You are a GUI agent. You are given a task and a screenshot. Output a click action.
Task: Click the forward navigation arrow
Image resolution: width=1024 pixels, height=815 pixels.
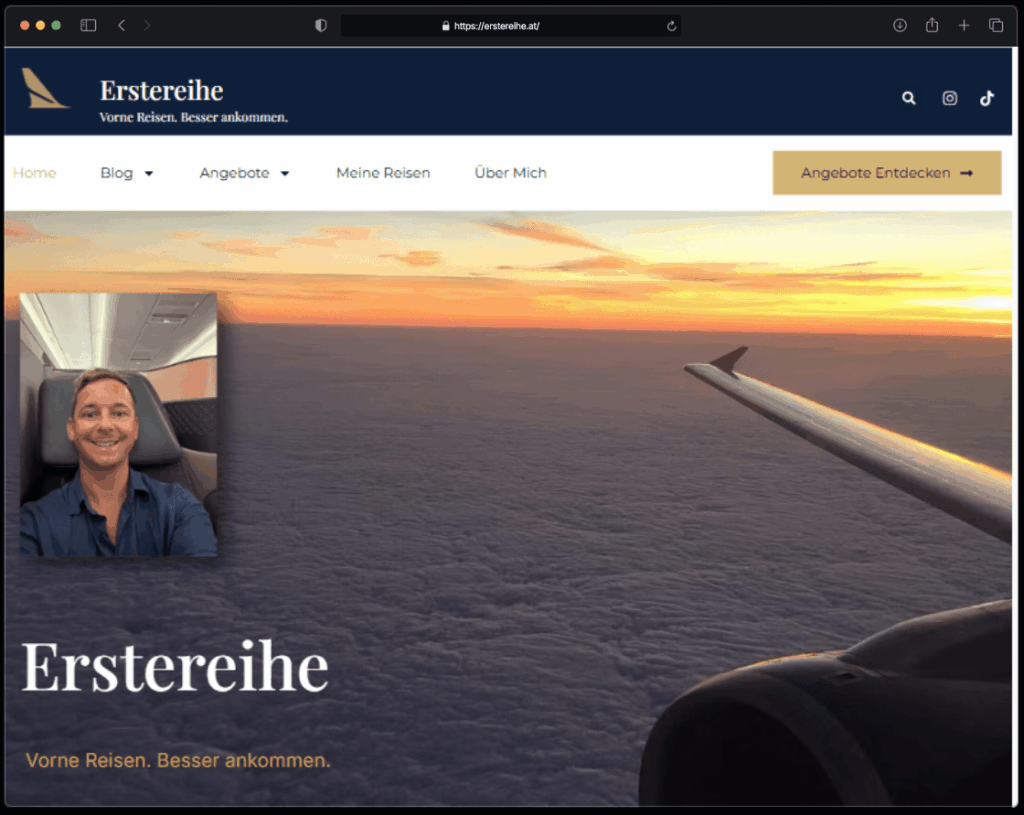click(x=148, y=24)
